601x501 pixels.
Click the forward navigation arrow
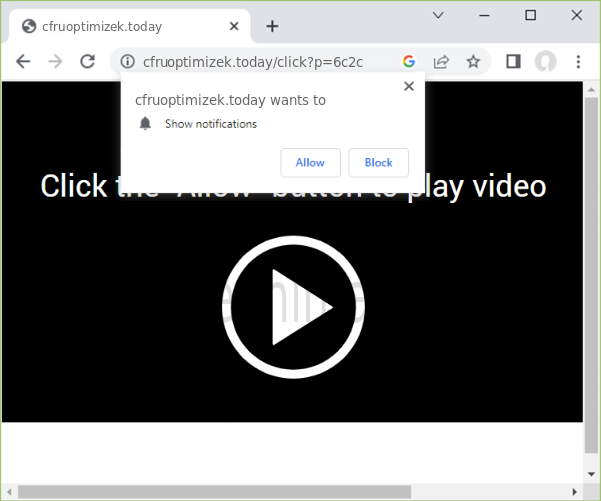click(x=55, y=61)
